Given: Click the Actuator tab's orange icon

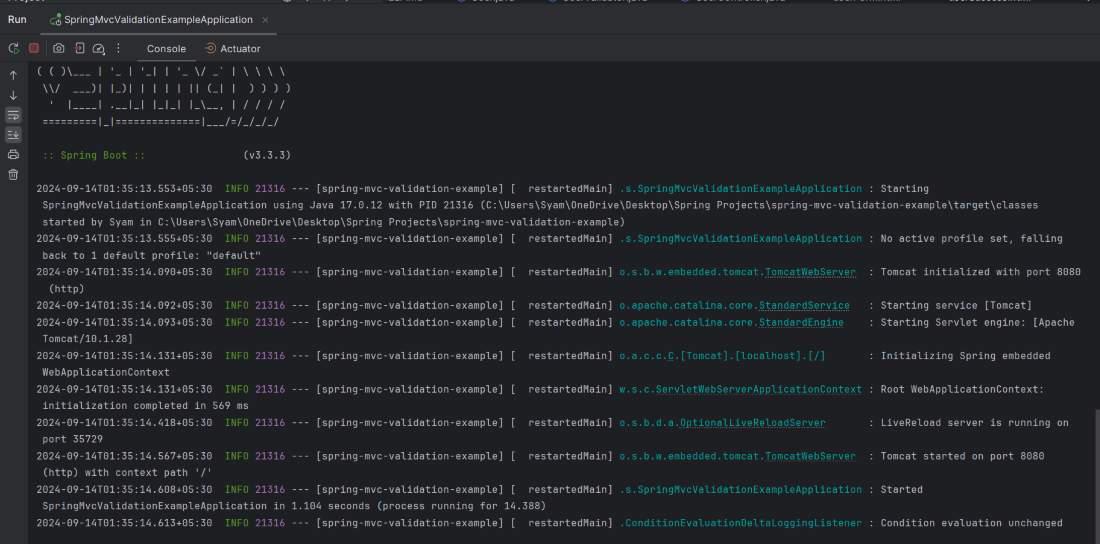Looking at the screenshot, I should coord(210,48).
